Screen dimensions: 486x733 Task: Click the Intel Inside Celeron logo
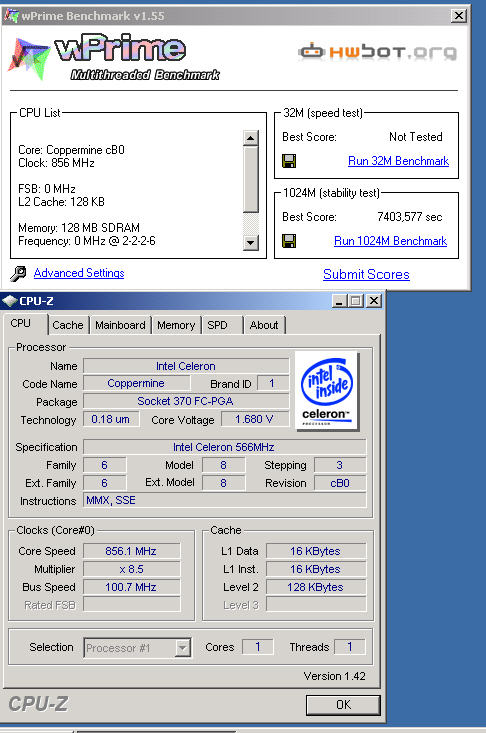click(327, 391)
